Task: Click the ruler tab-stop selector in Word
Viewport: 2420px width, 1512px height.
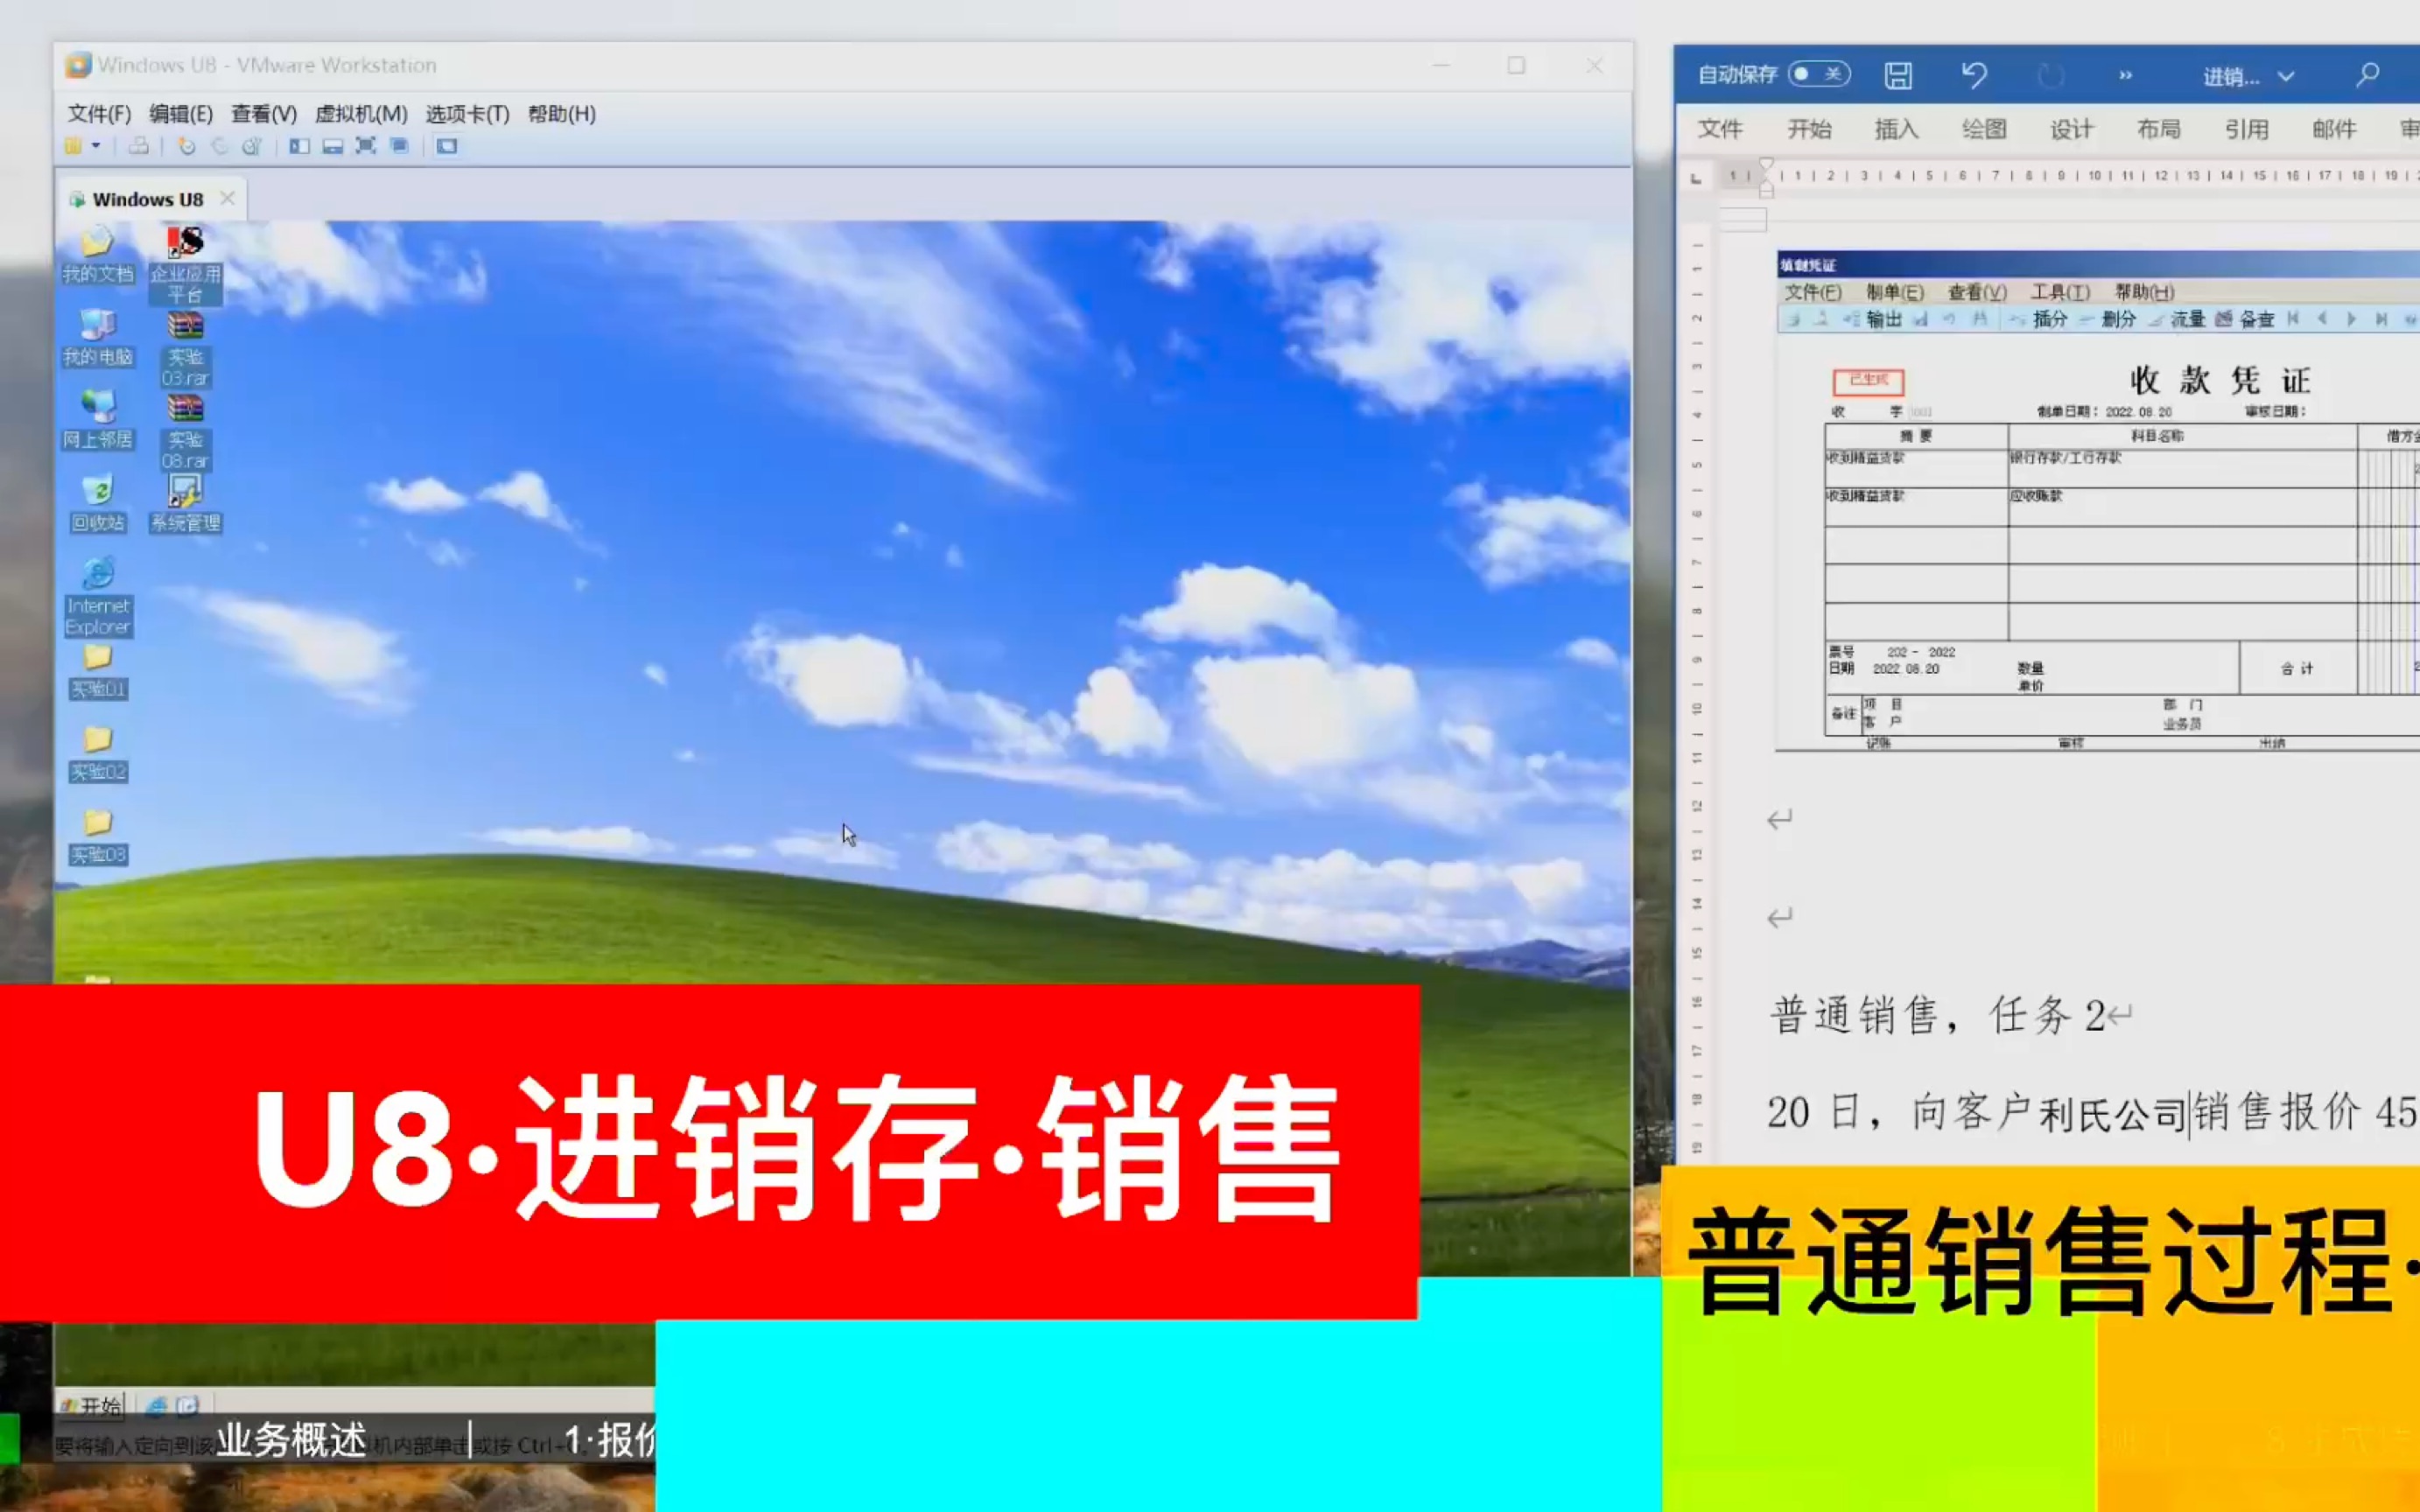Action: 1696,179
